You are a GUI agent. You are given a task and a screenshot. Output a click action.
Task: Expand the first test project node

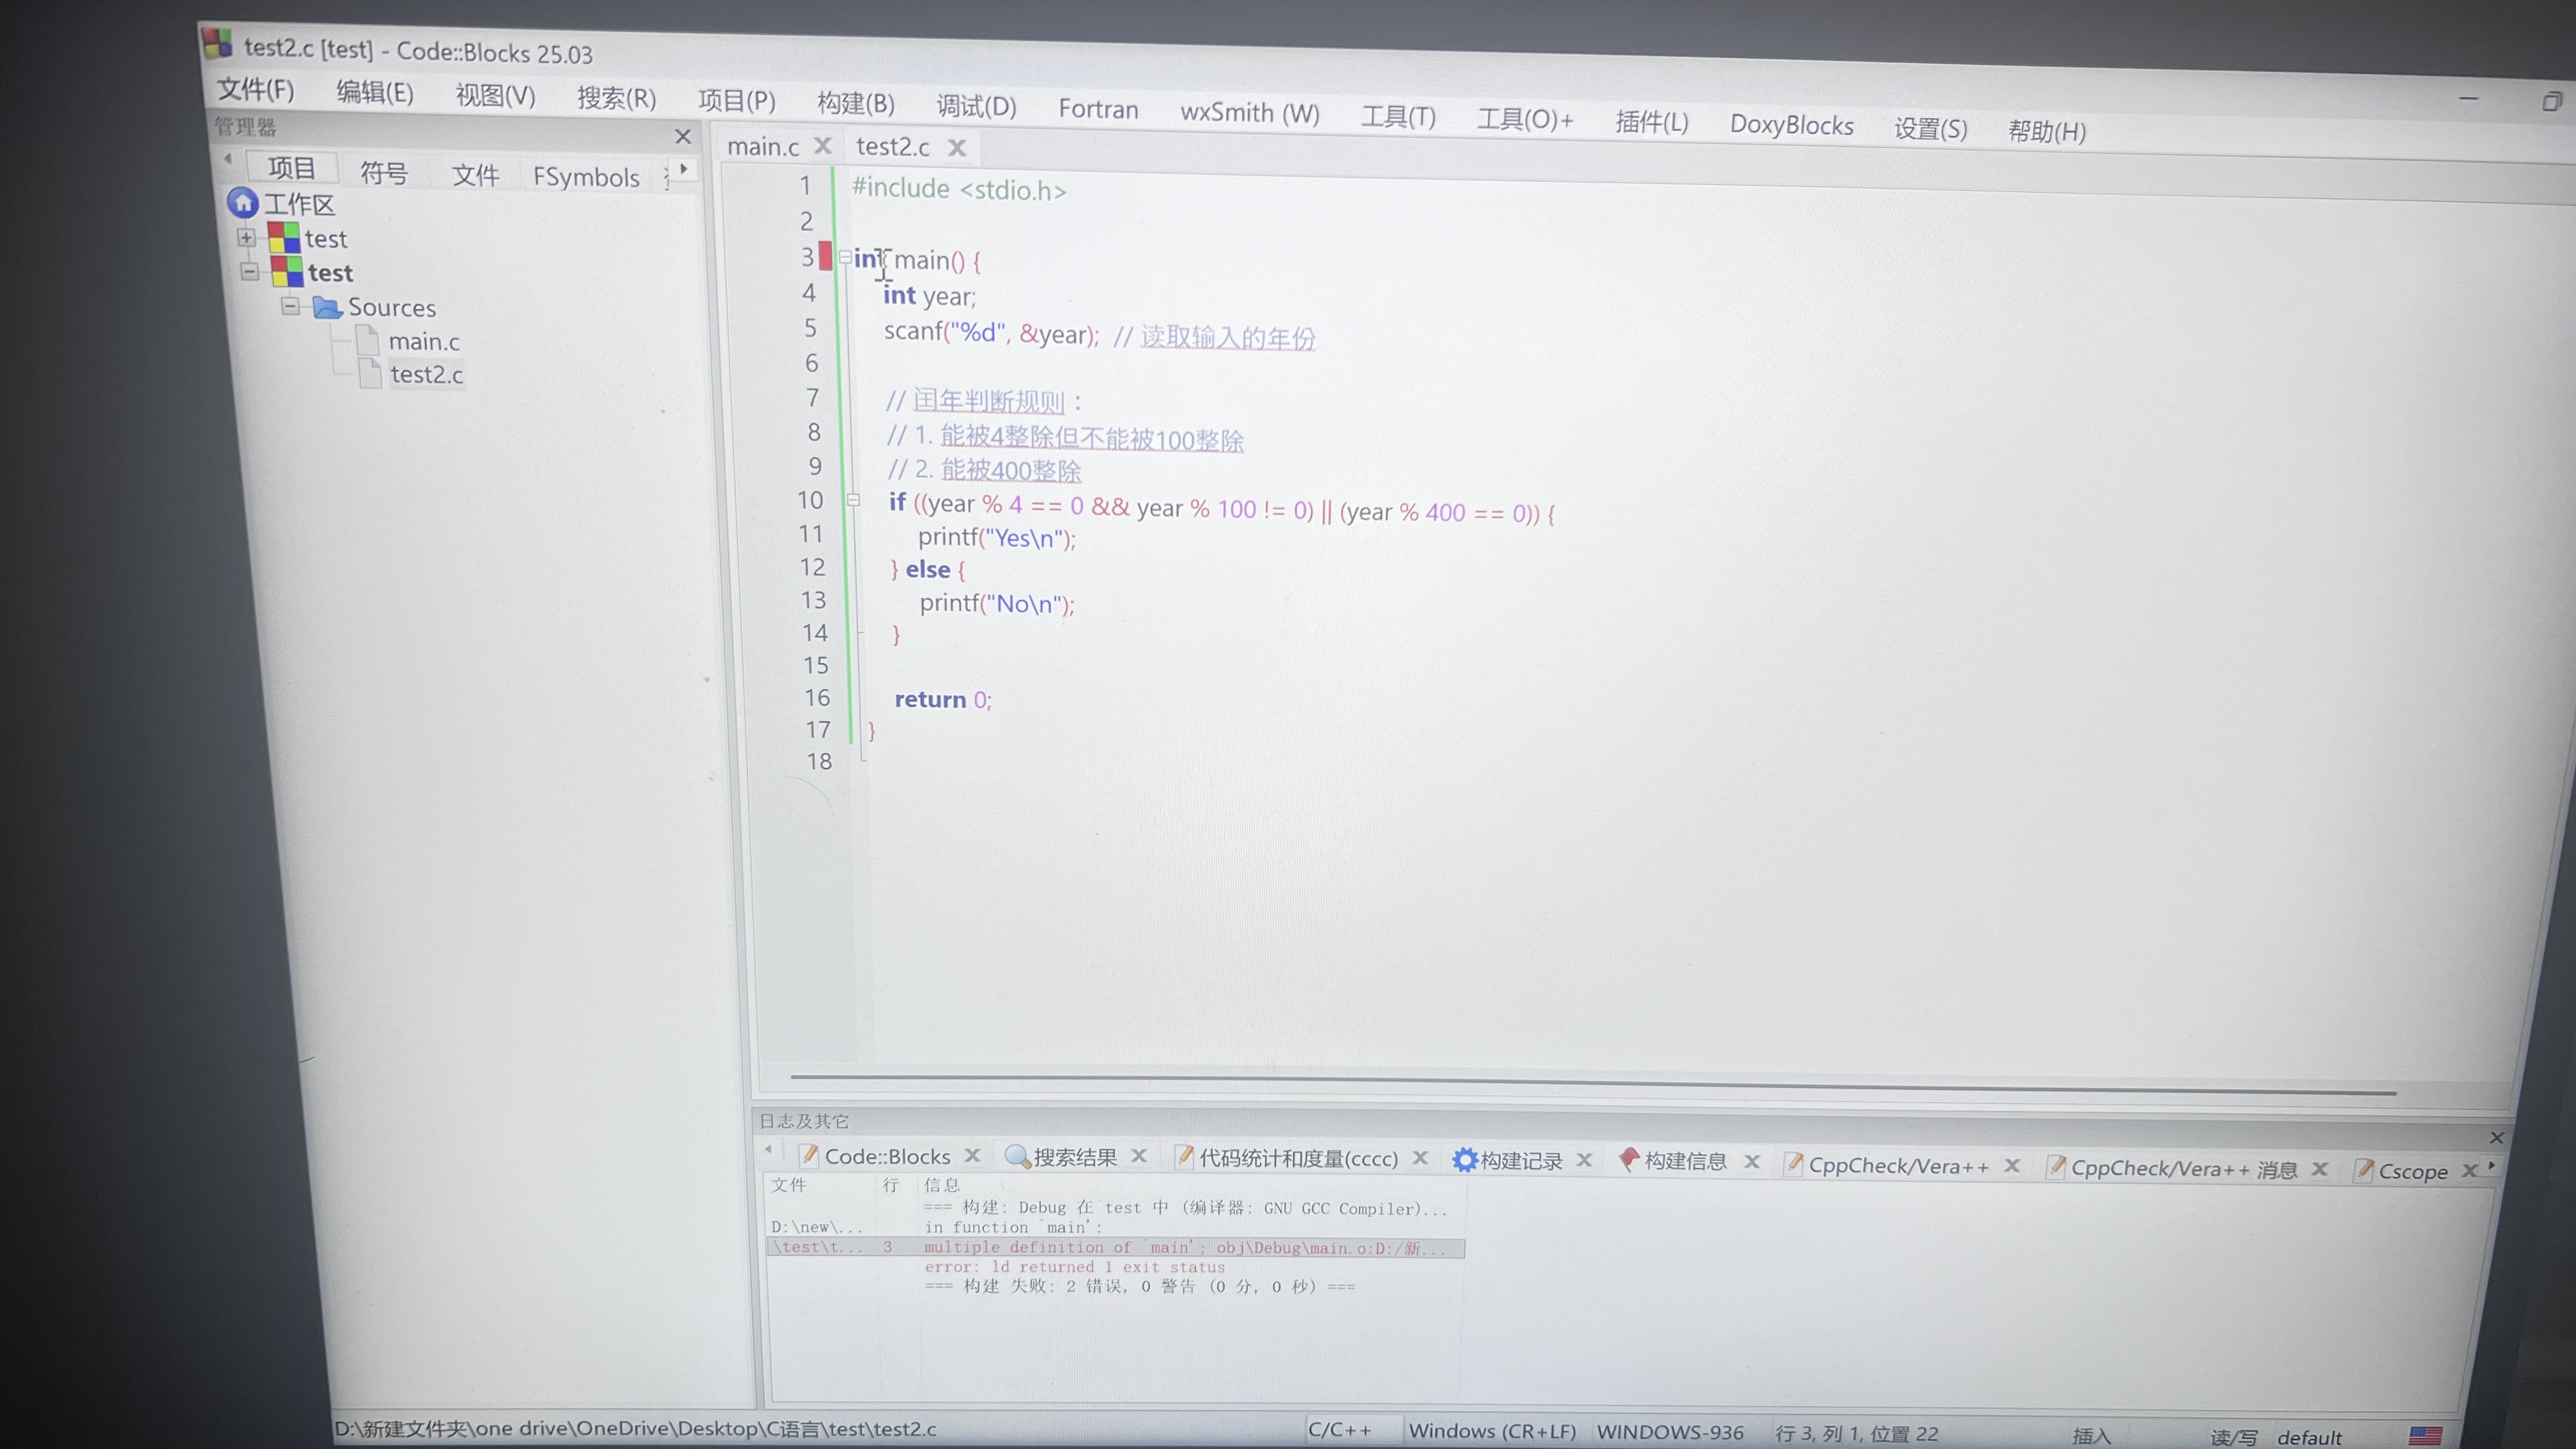click(x=246, y=238)
